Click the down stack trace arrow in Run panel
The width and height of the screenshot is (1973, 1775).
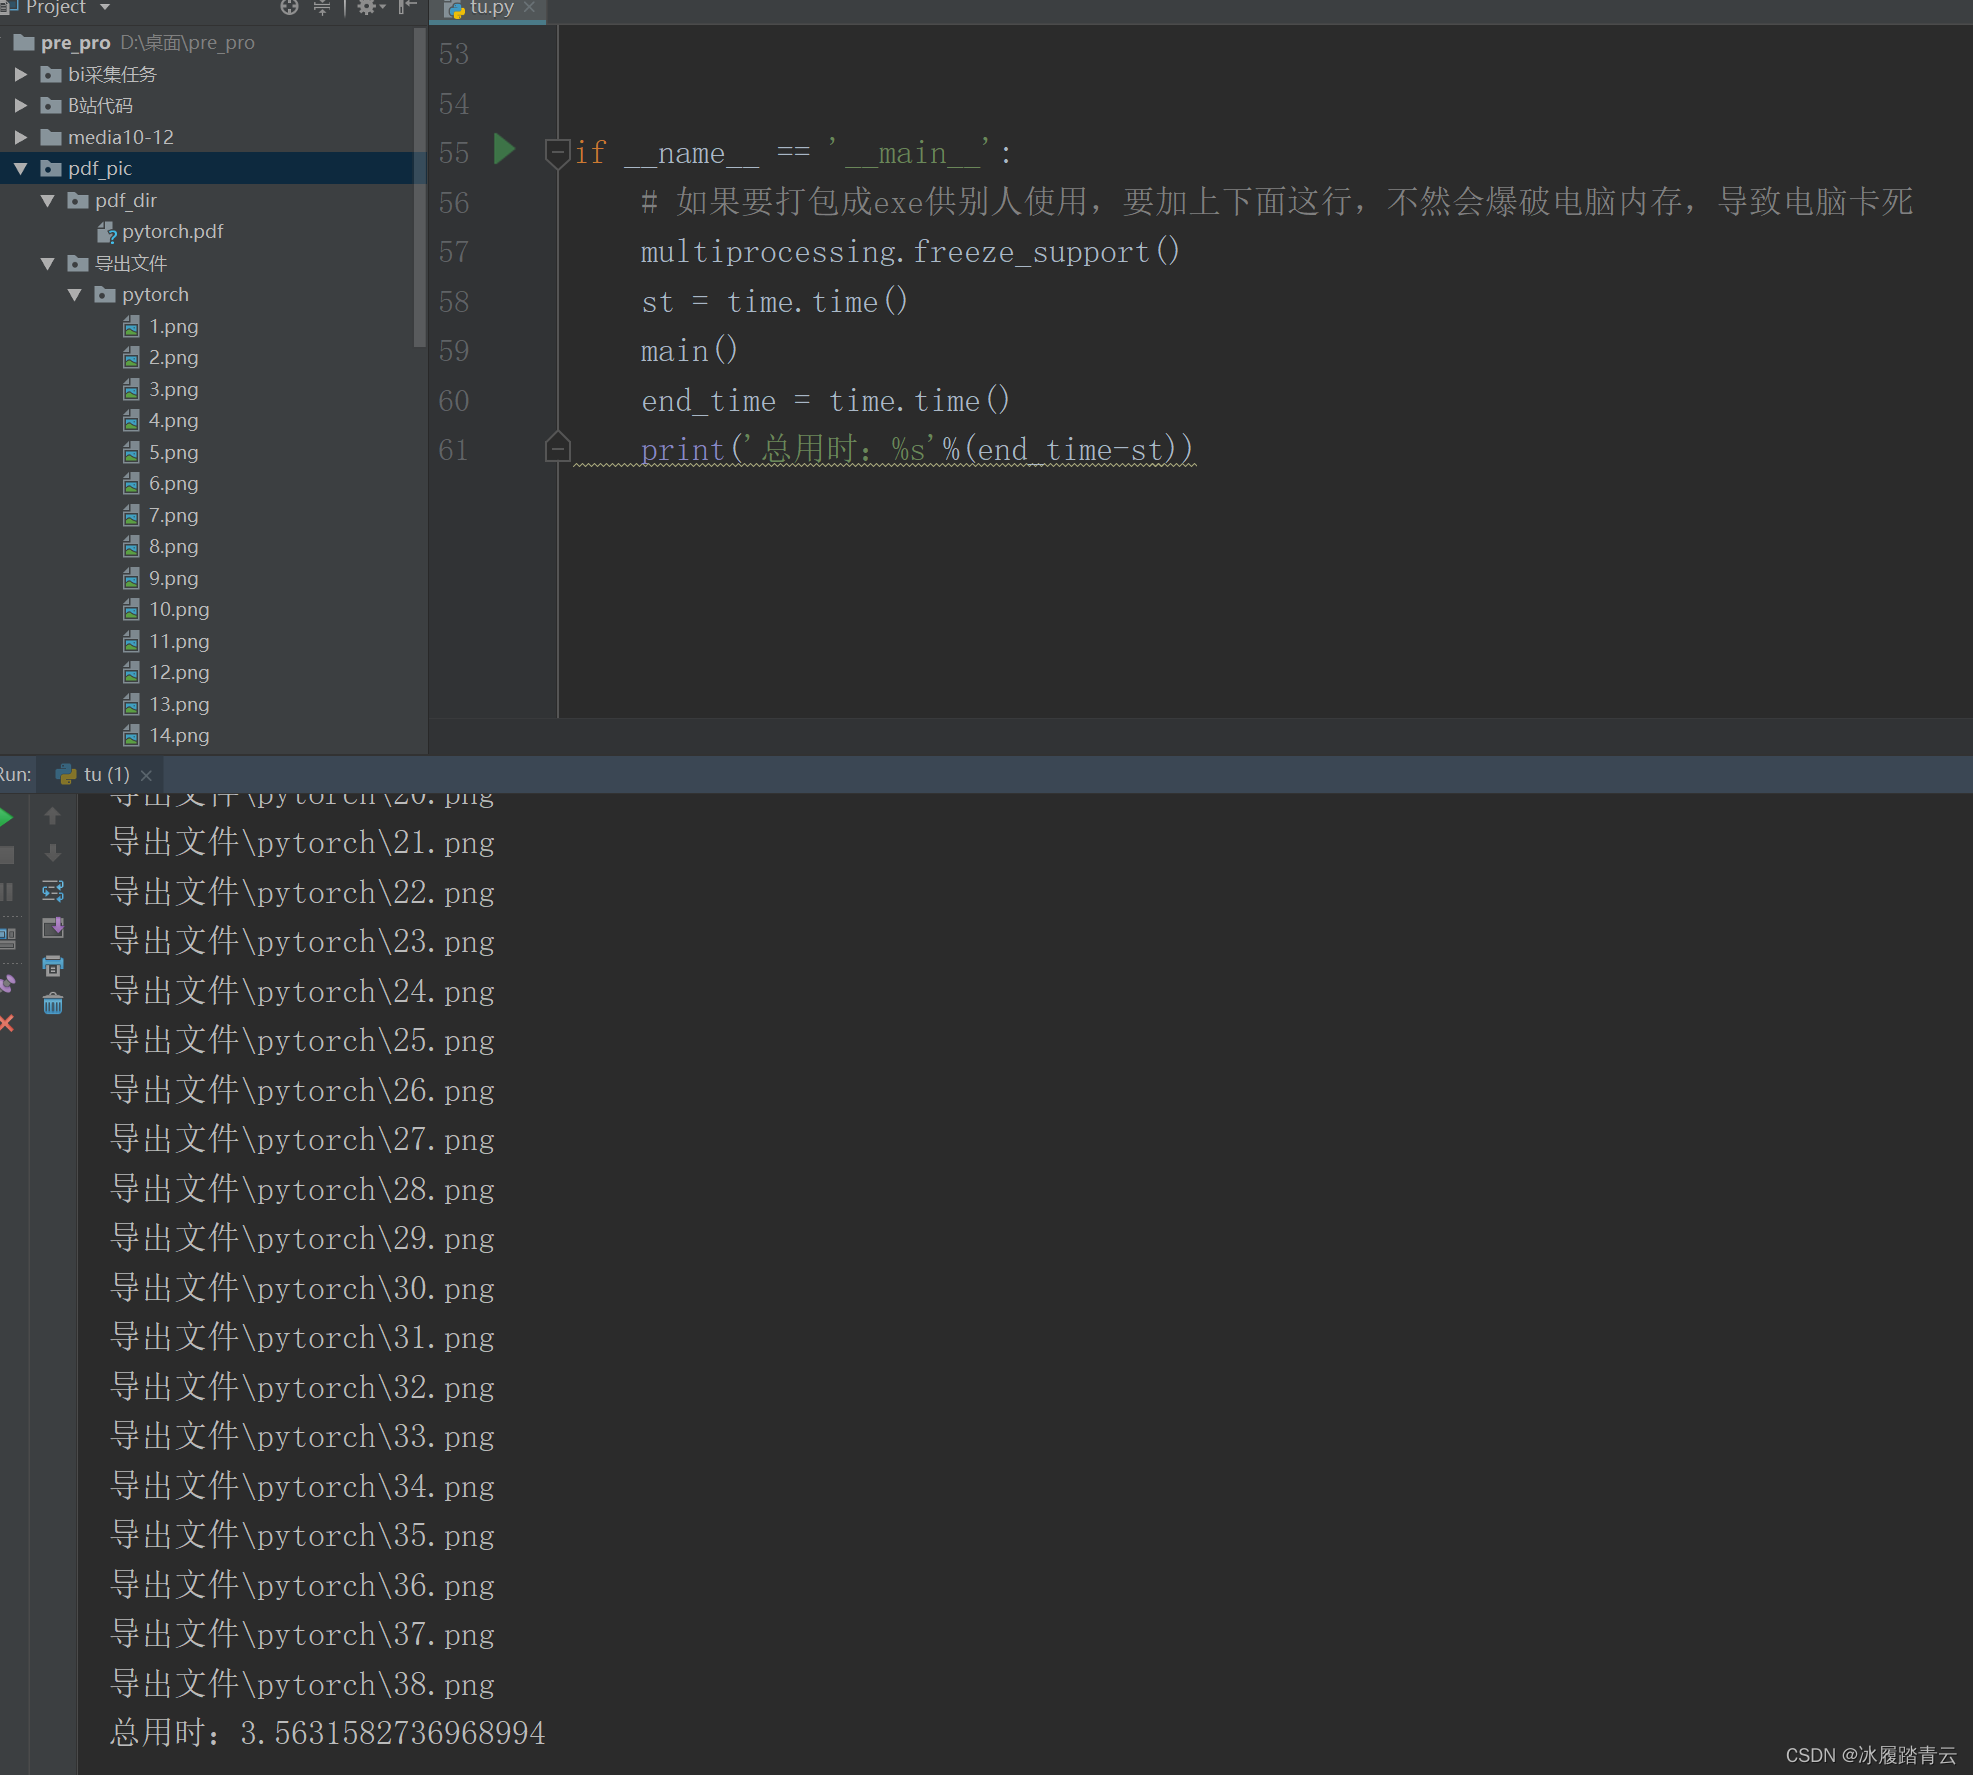click(x=53, y=853)
